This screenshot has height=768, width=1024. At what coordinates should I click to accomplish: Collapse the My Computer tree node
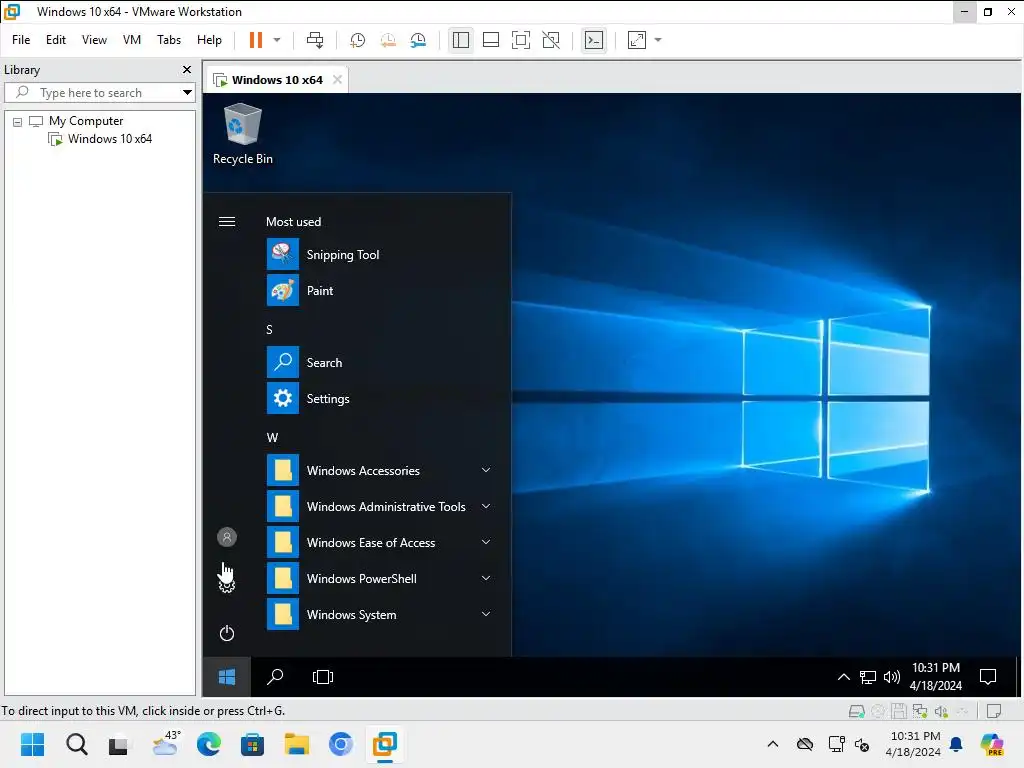click(x=18, y=121)
